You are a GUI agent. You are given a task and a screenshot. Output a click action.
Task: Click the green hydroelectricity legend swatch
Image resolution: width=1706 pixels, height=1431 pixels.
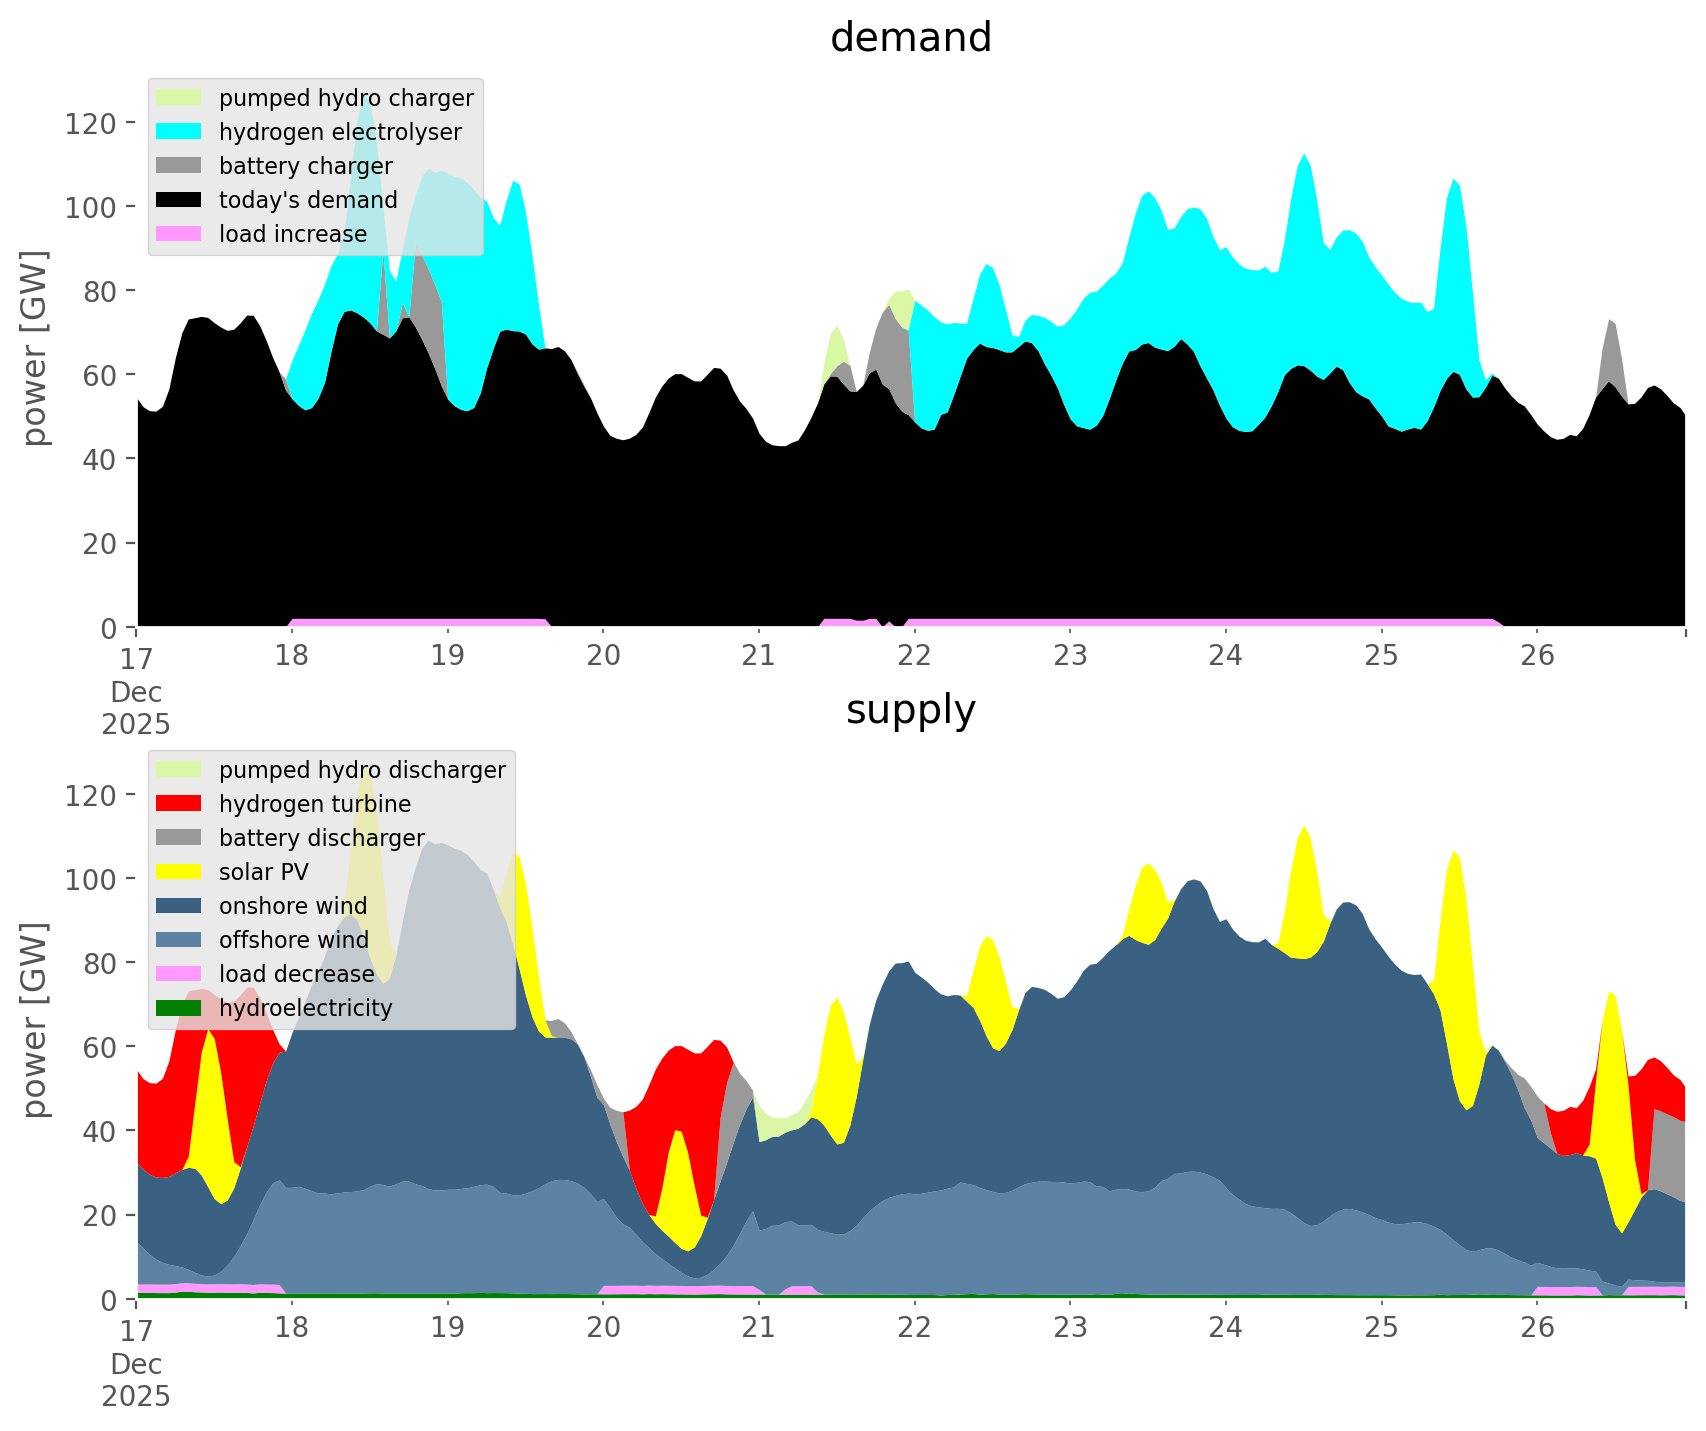(179, 1008)
